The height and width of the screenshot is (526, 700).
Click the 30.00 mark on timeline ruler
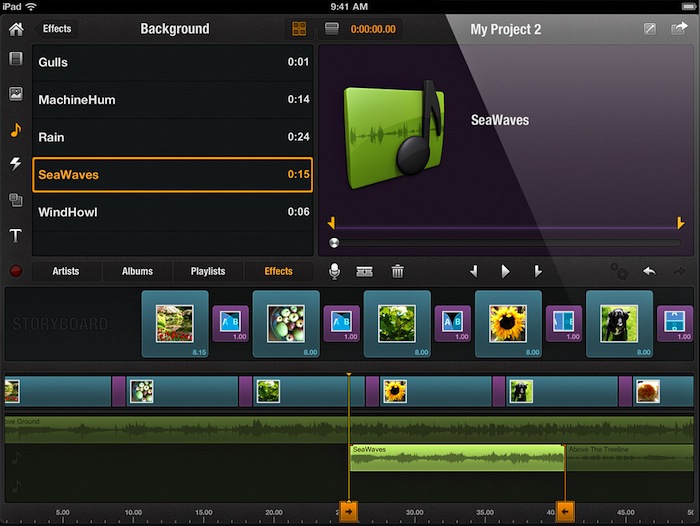click(x=414, y=513)
